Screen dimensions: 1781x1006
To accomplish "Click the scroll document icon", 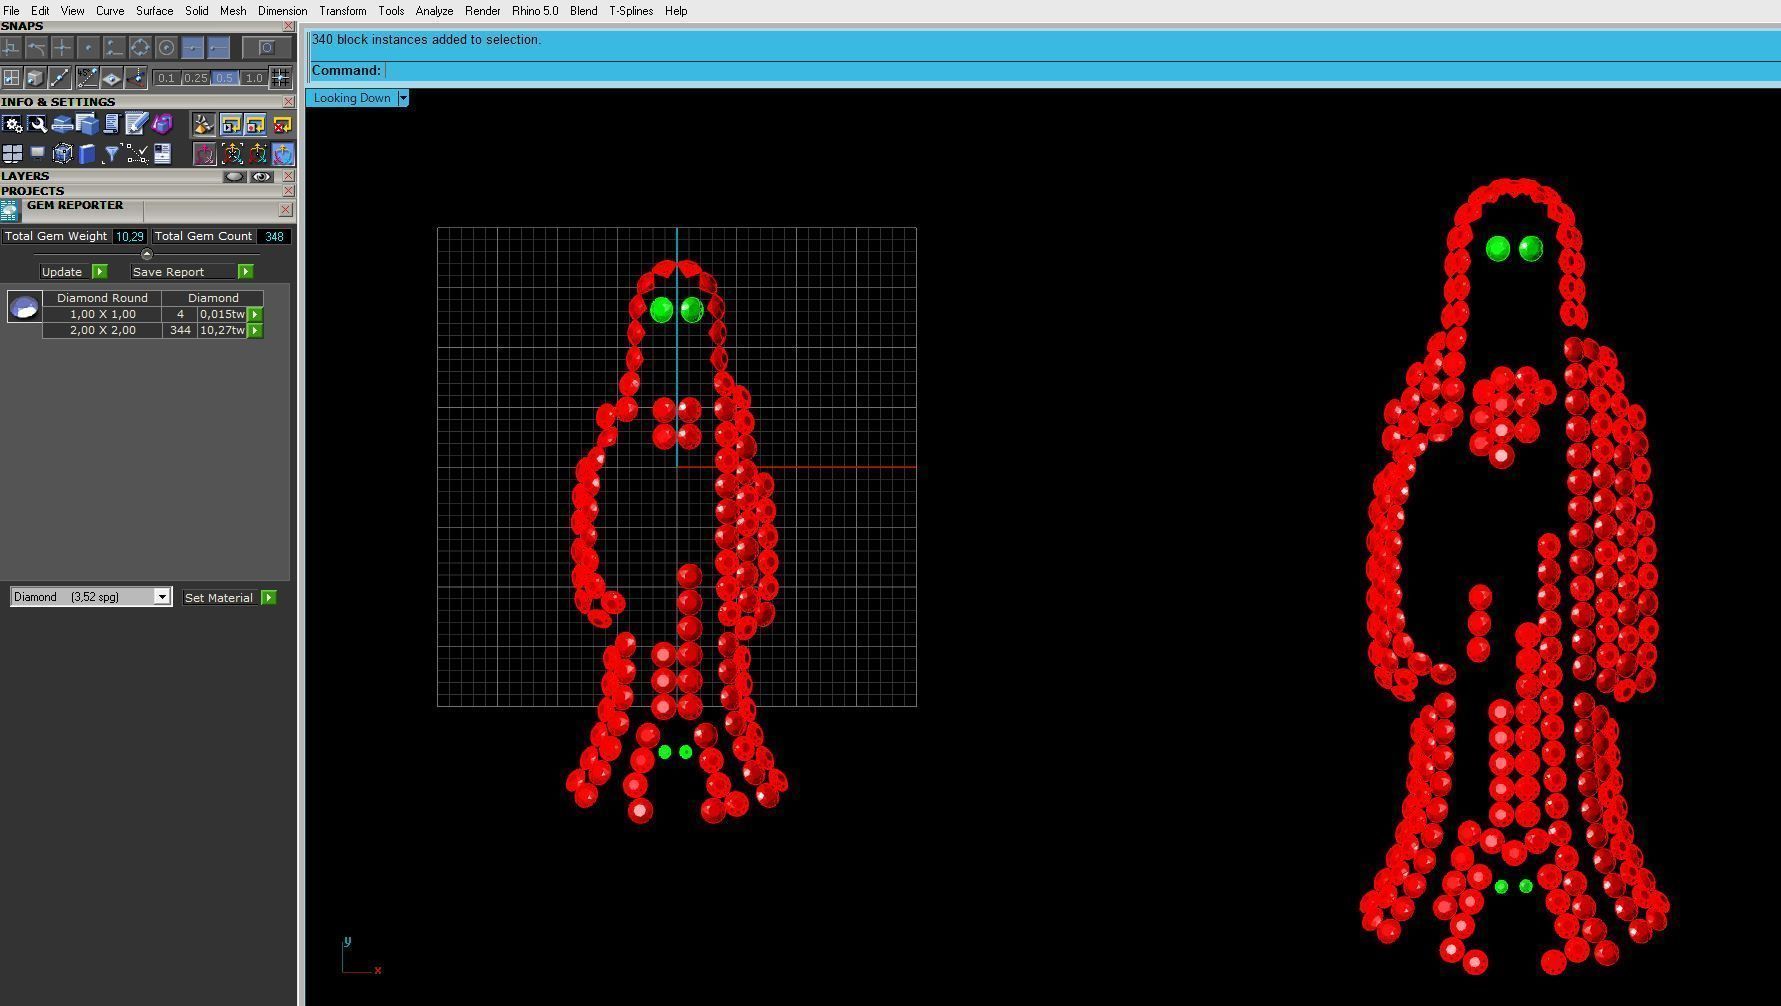I will [x=111, y=124].
